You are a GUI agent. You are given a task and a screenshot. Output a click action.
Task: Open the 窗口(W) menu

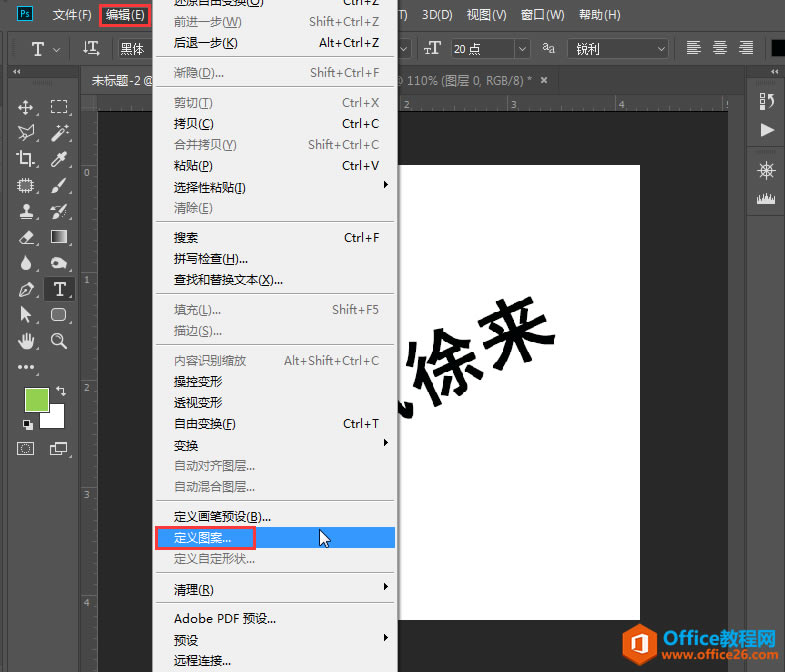click(x=542, y=15)
